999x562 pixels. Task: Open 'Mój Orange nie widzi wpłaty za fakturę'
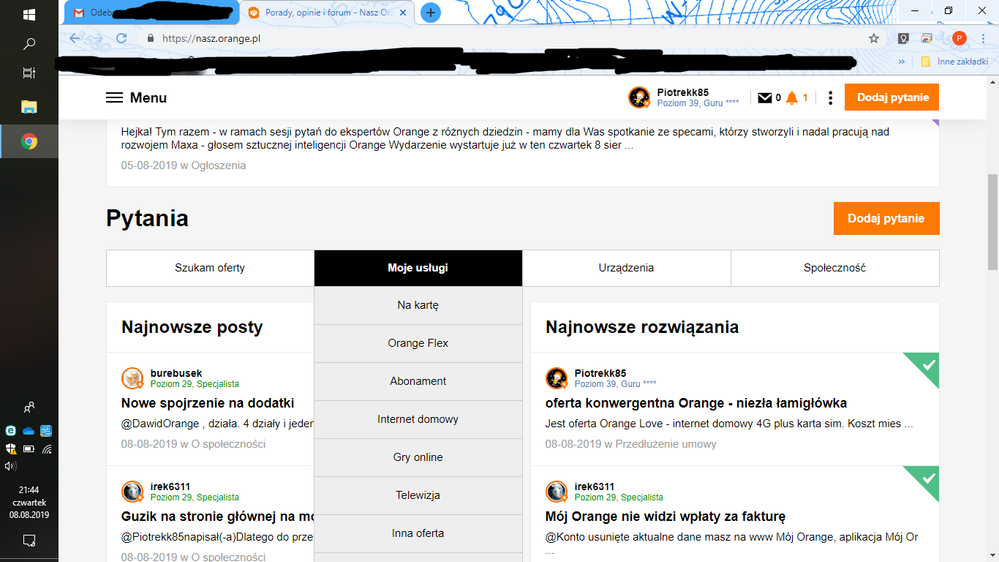point(665,516)
